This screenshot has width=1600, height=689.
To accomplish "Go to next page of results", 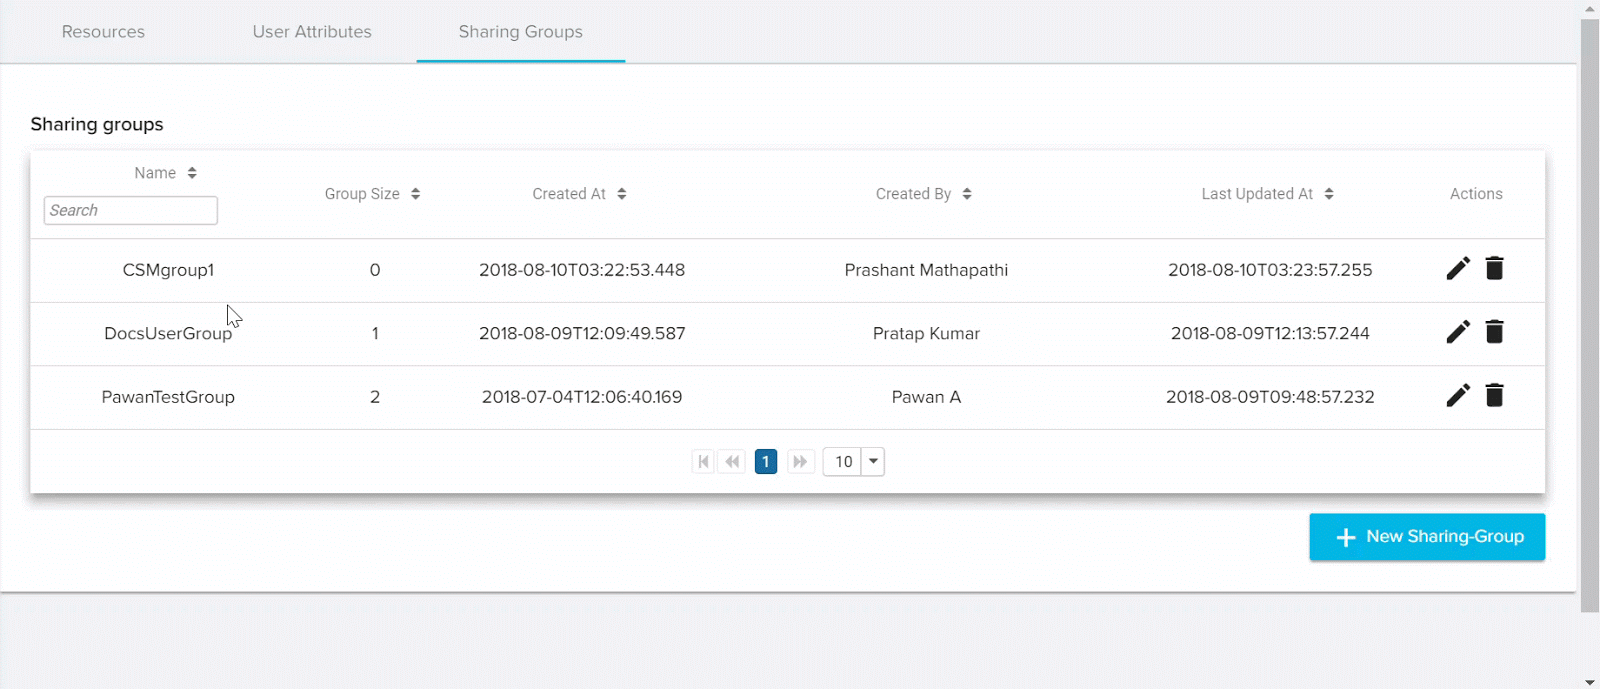I will tap(799, 461).
